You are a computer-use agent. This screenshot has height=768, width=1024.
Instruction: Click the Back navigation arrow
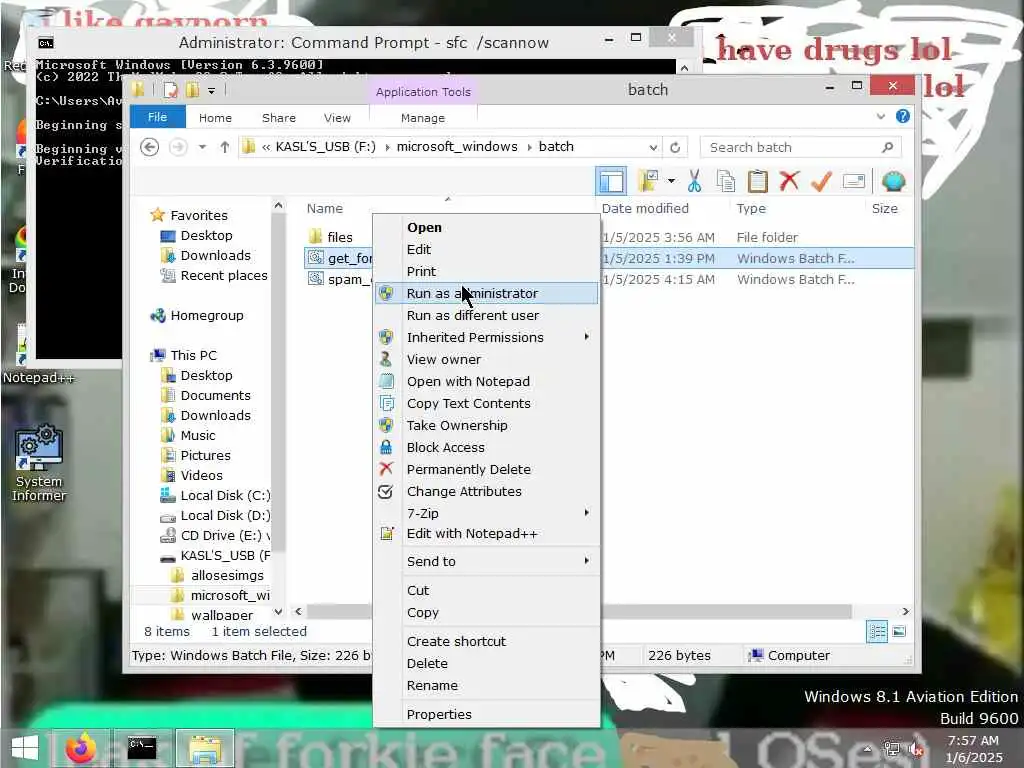(150, 147)
